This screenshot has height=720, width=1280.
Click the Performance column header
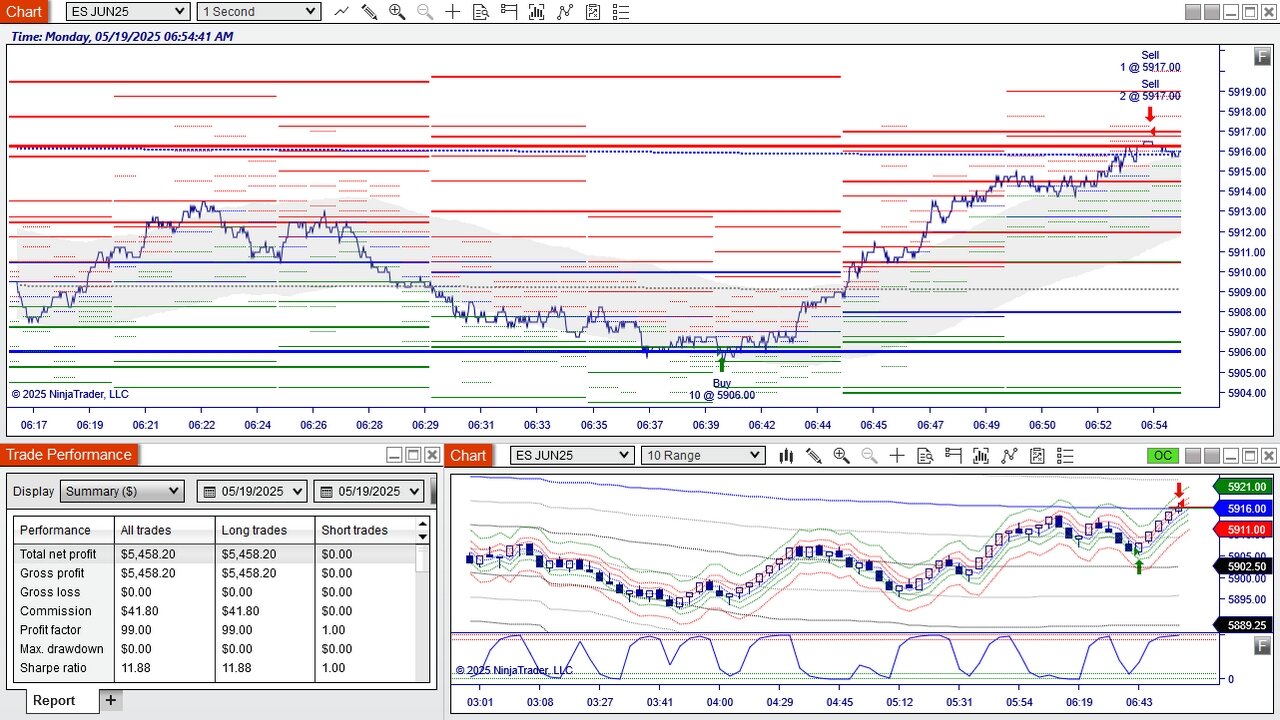click(x=64, y=530)
